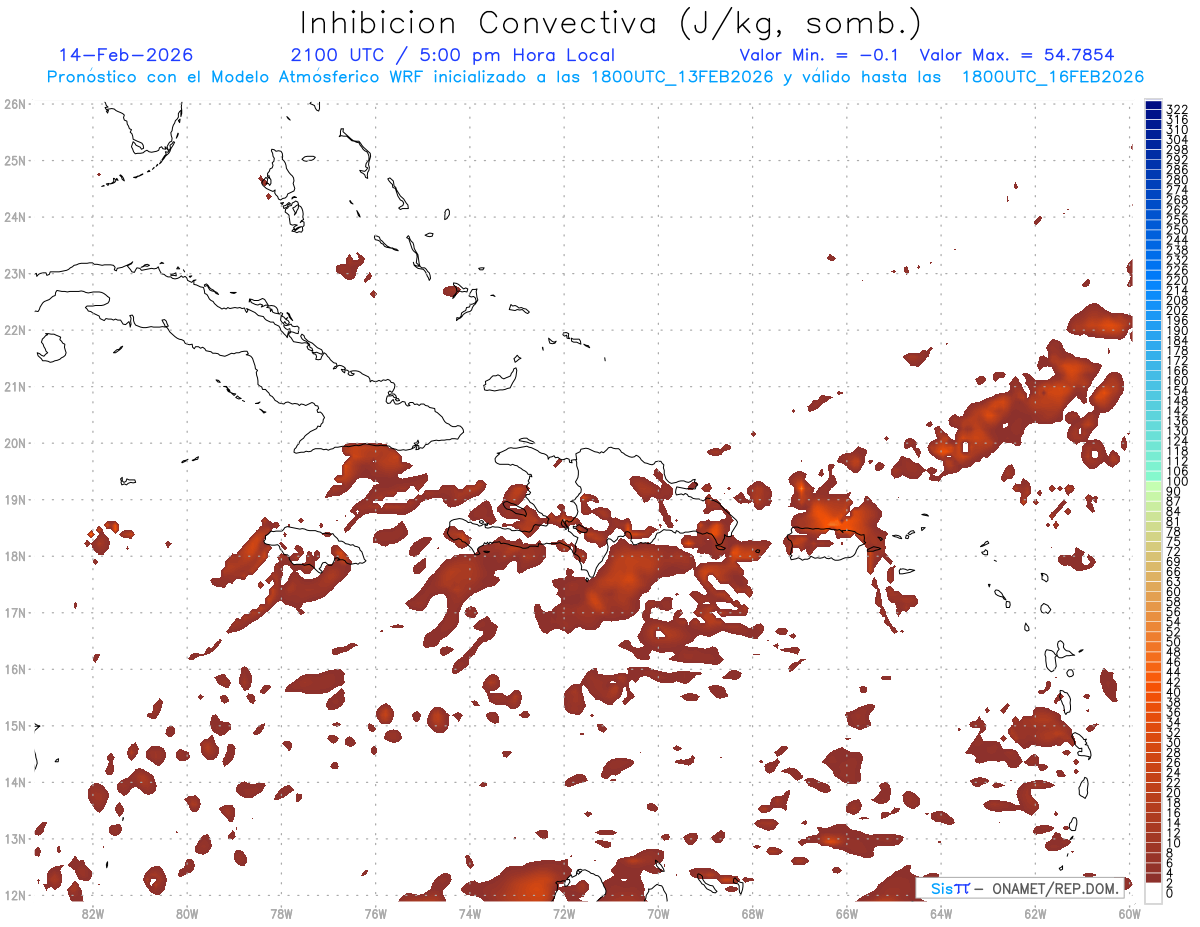Image resolution: width=1200 pixels, height=927 pixels.
Task: Click the title 'Inhibicion Convectiva (J/kg, somb.)'
Action: point(611,23)
